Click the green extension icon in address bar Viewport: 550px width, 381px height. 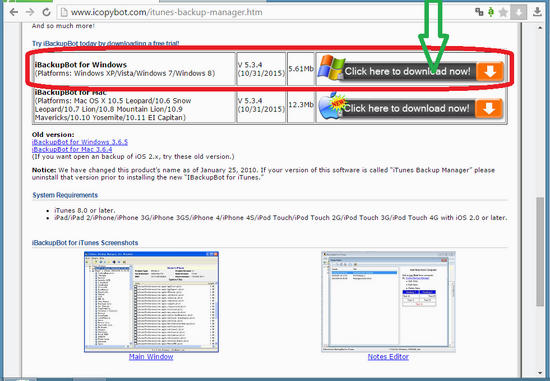pos(491,12)
